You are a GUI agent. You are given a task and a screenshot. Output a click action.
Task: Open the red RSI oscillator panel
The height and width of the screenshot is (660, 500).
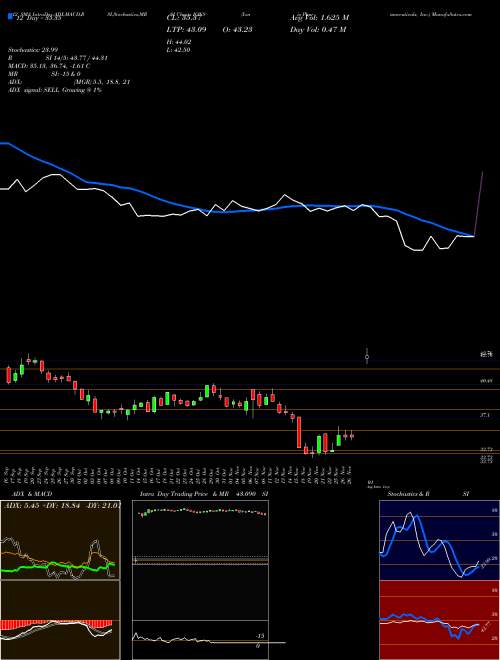(x=439, y=620)
